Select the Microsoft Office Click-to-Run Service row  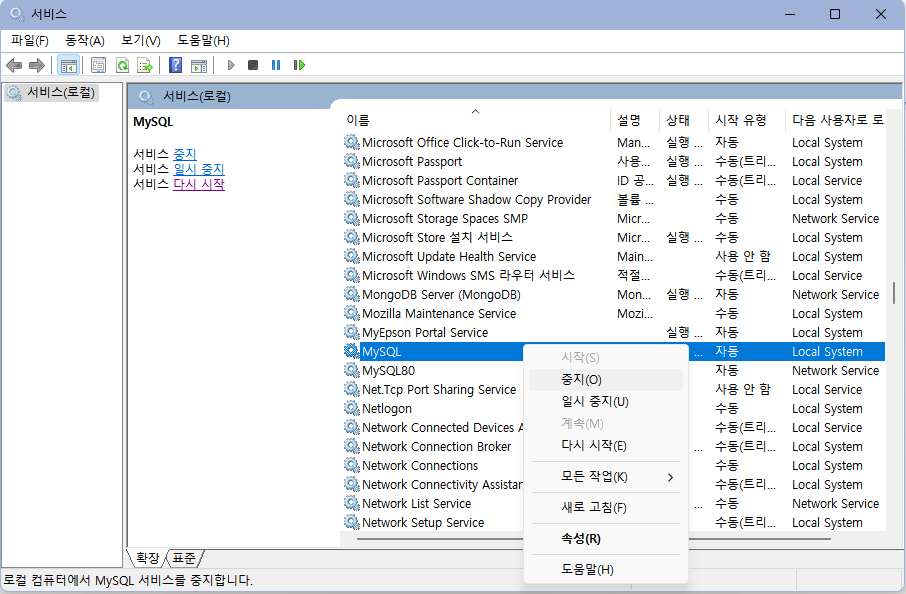coord(613,142)
